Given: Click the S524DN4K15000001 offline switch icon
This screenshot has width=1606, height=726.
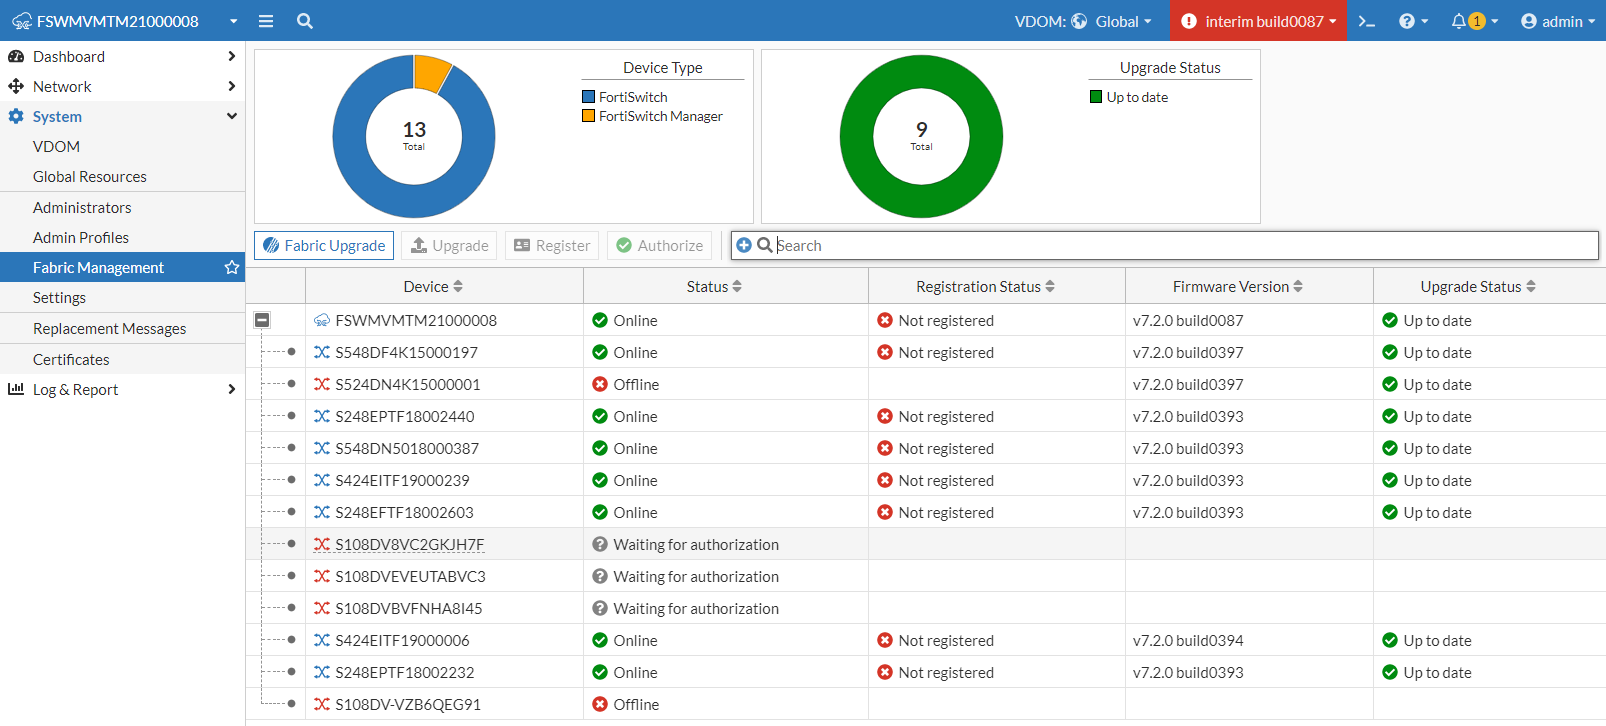Looking at the screenshot, I should (322, 385).
